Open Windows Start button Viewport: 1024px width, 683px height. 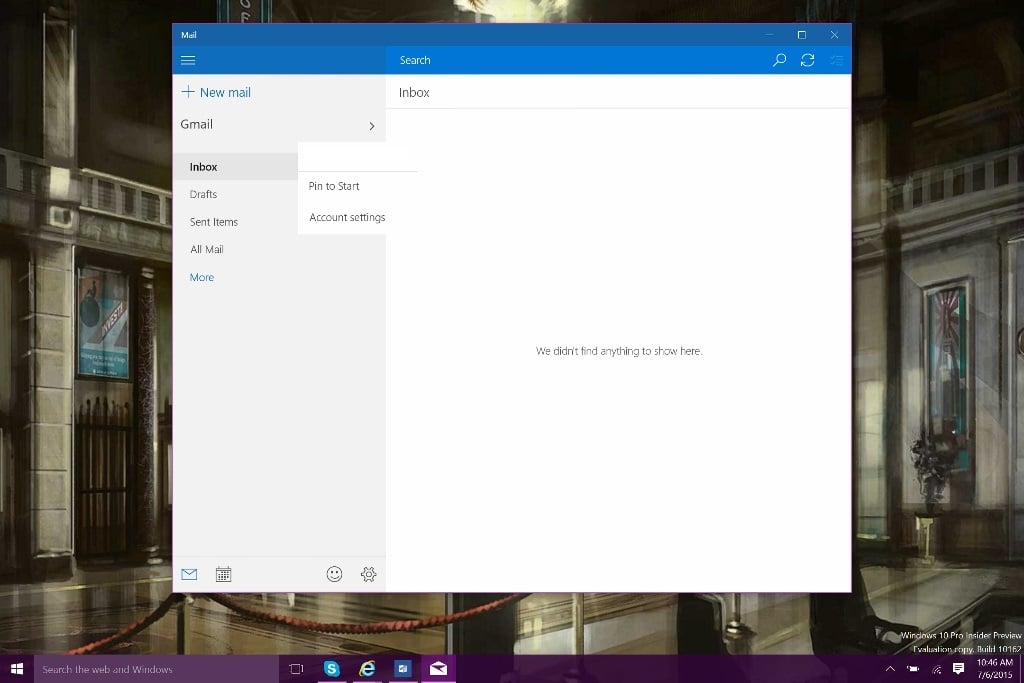(17, 669)
